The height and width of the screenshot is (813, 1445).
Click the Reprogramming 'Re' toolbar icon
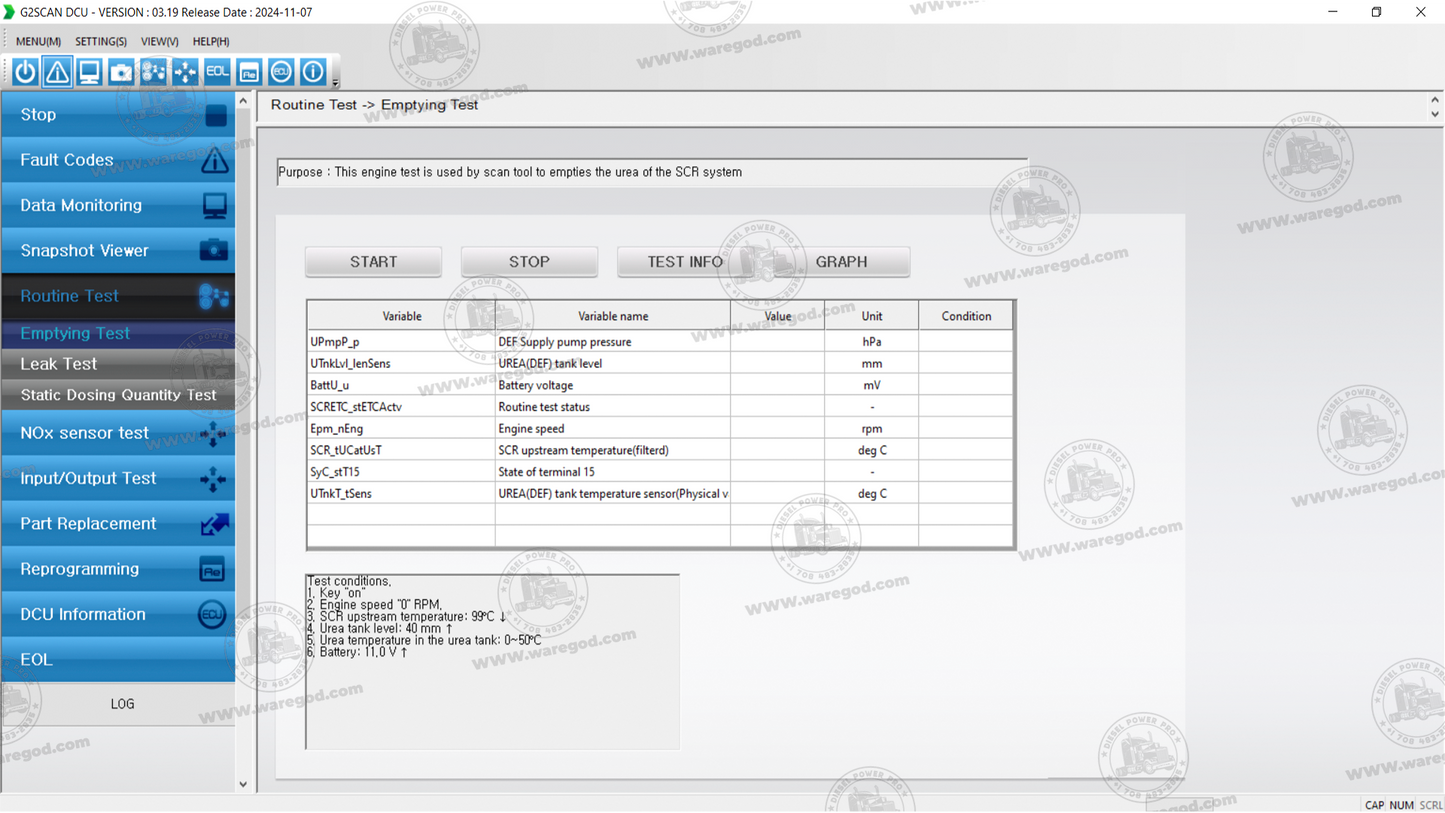tap(248, 71)
